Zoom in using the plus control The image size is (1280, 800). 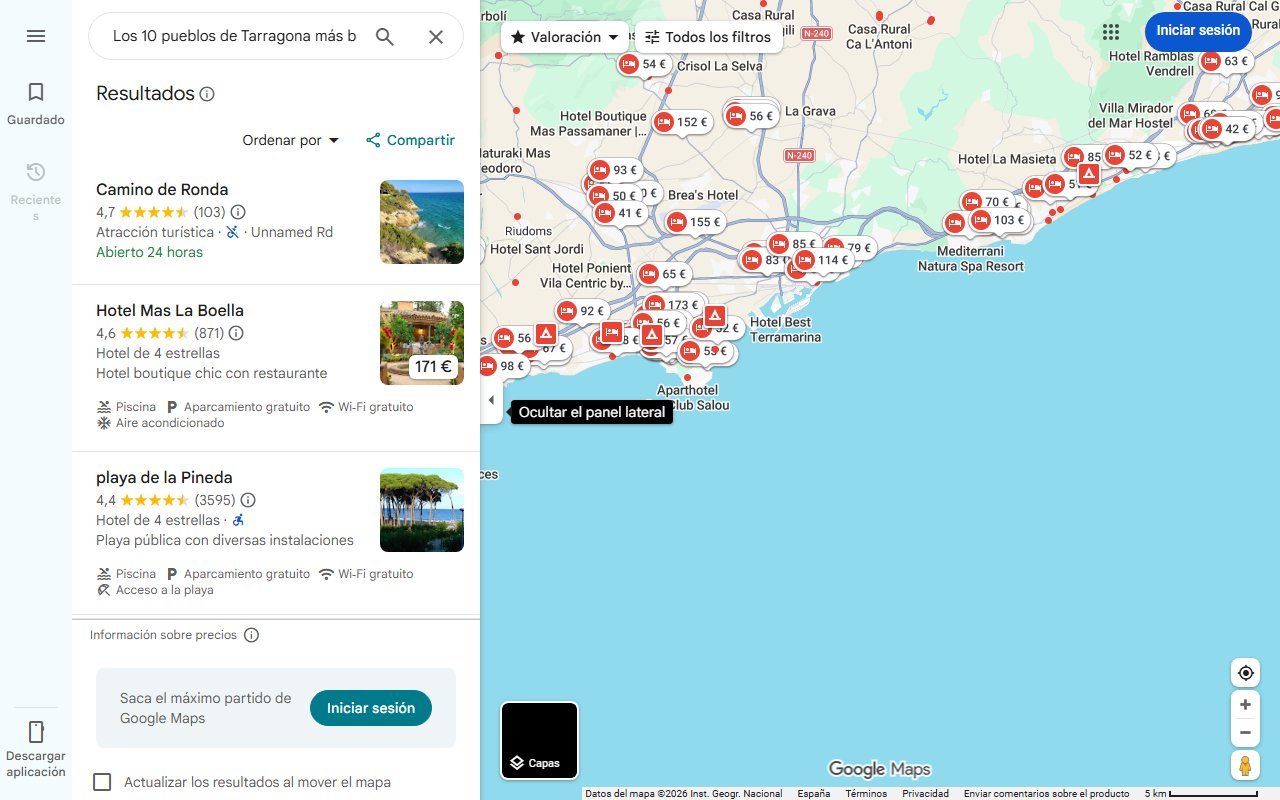point(1245,704)
